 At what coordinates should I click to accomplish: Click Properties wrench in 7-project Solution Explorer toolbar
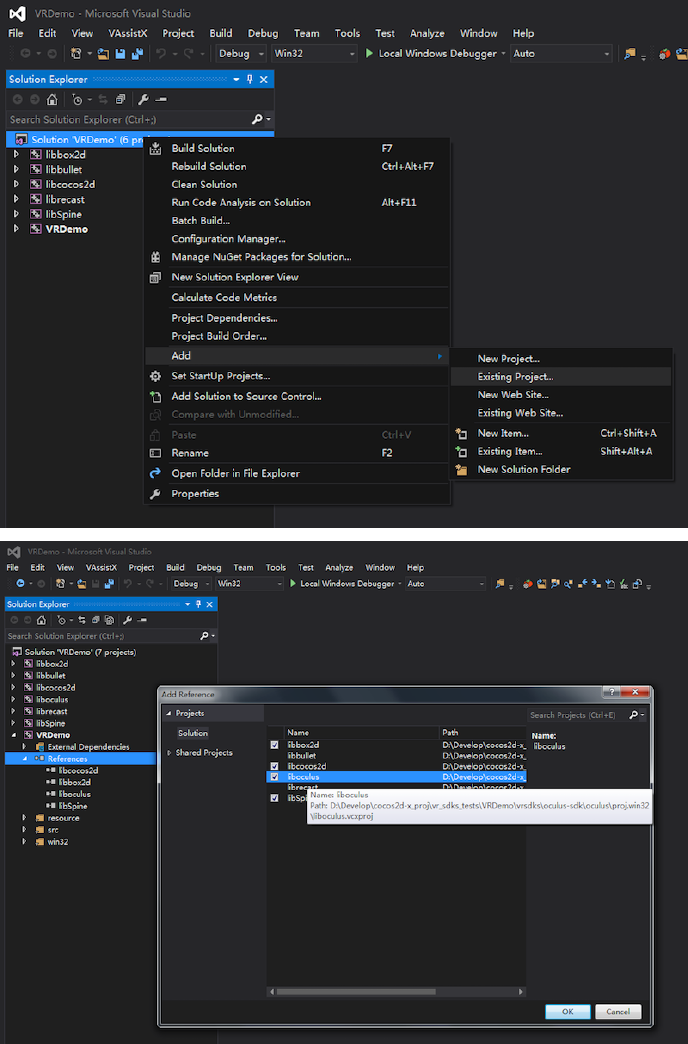(127, 620)
